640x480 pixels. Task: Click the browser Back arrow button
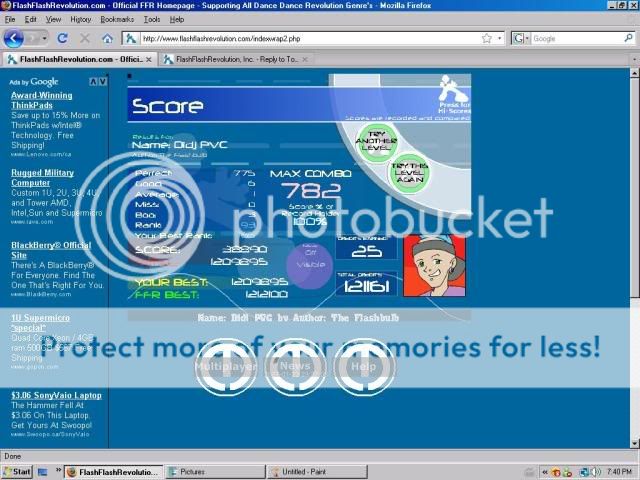[x=14, y=38]
